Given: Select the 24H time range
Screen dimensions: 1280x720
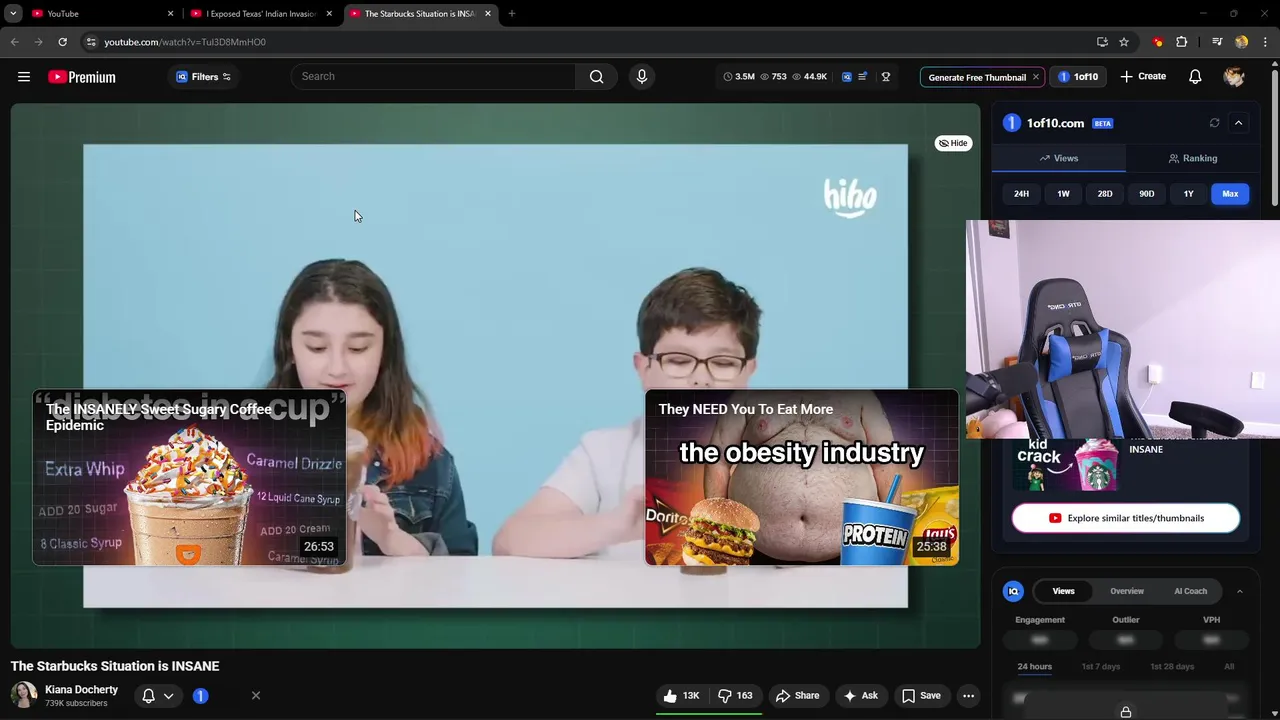Looking at the screenshot, I should click(x=1021, y=194).
